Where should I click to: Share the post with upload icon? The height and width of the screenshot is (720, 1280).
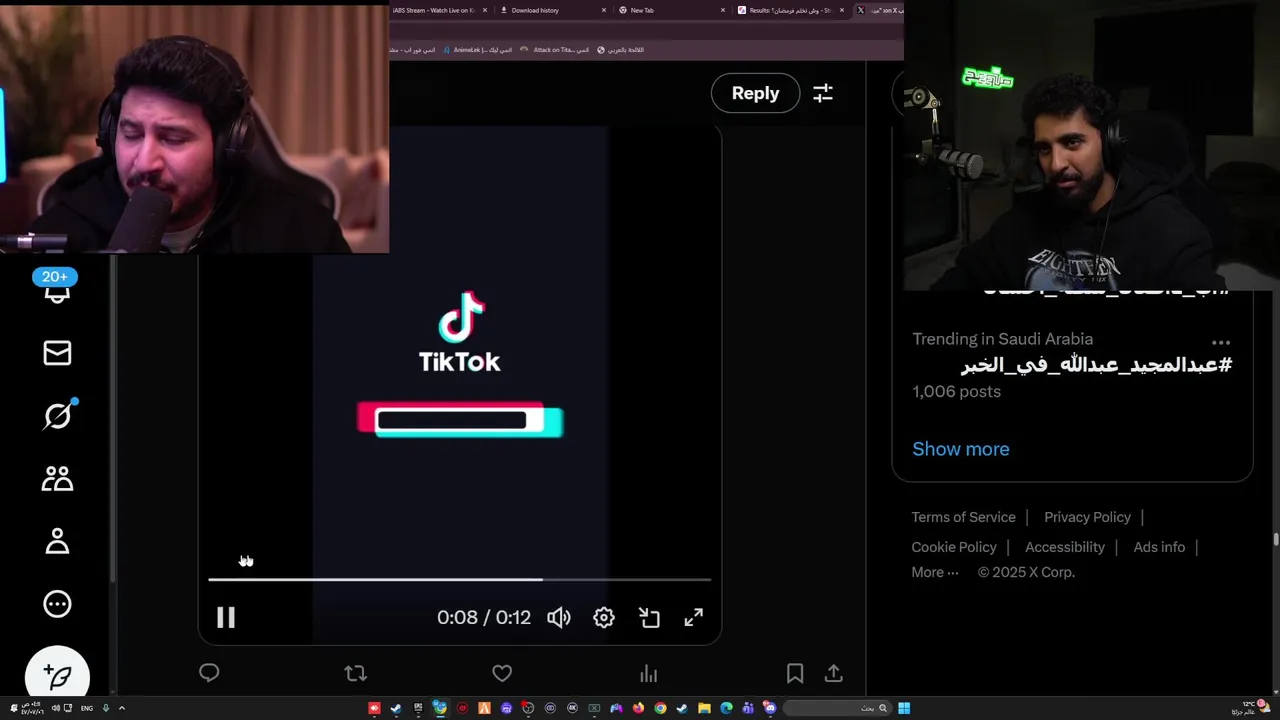pos(833,673)
